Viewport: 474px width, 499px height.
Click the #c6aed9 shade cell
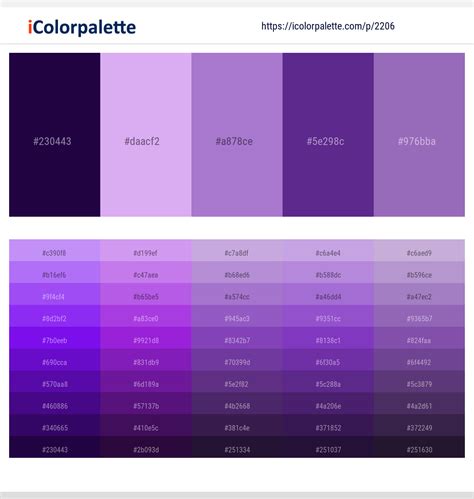click(x=419, y=251)
